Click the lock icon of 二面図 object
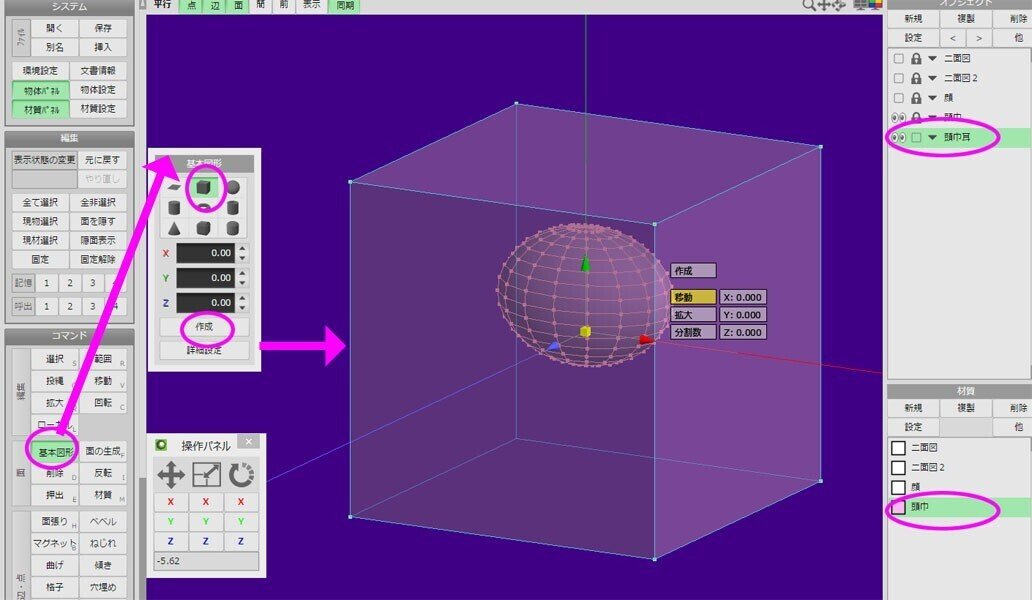 [916, 59]
